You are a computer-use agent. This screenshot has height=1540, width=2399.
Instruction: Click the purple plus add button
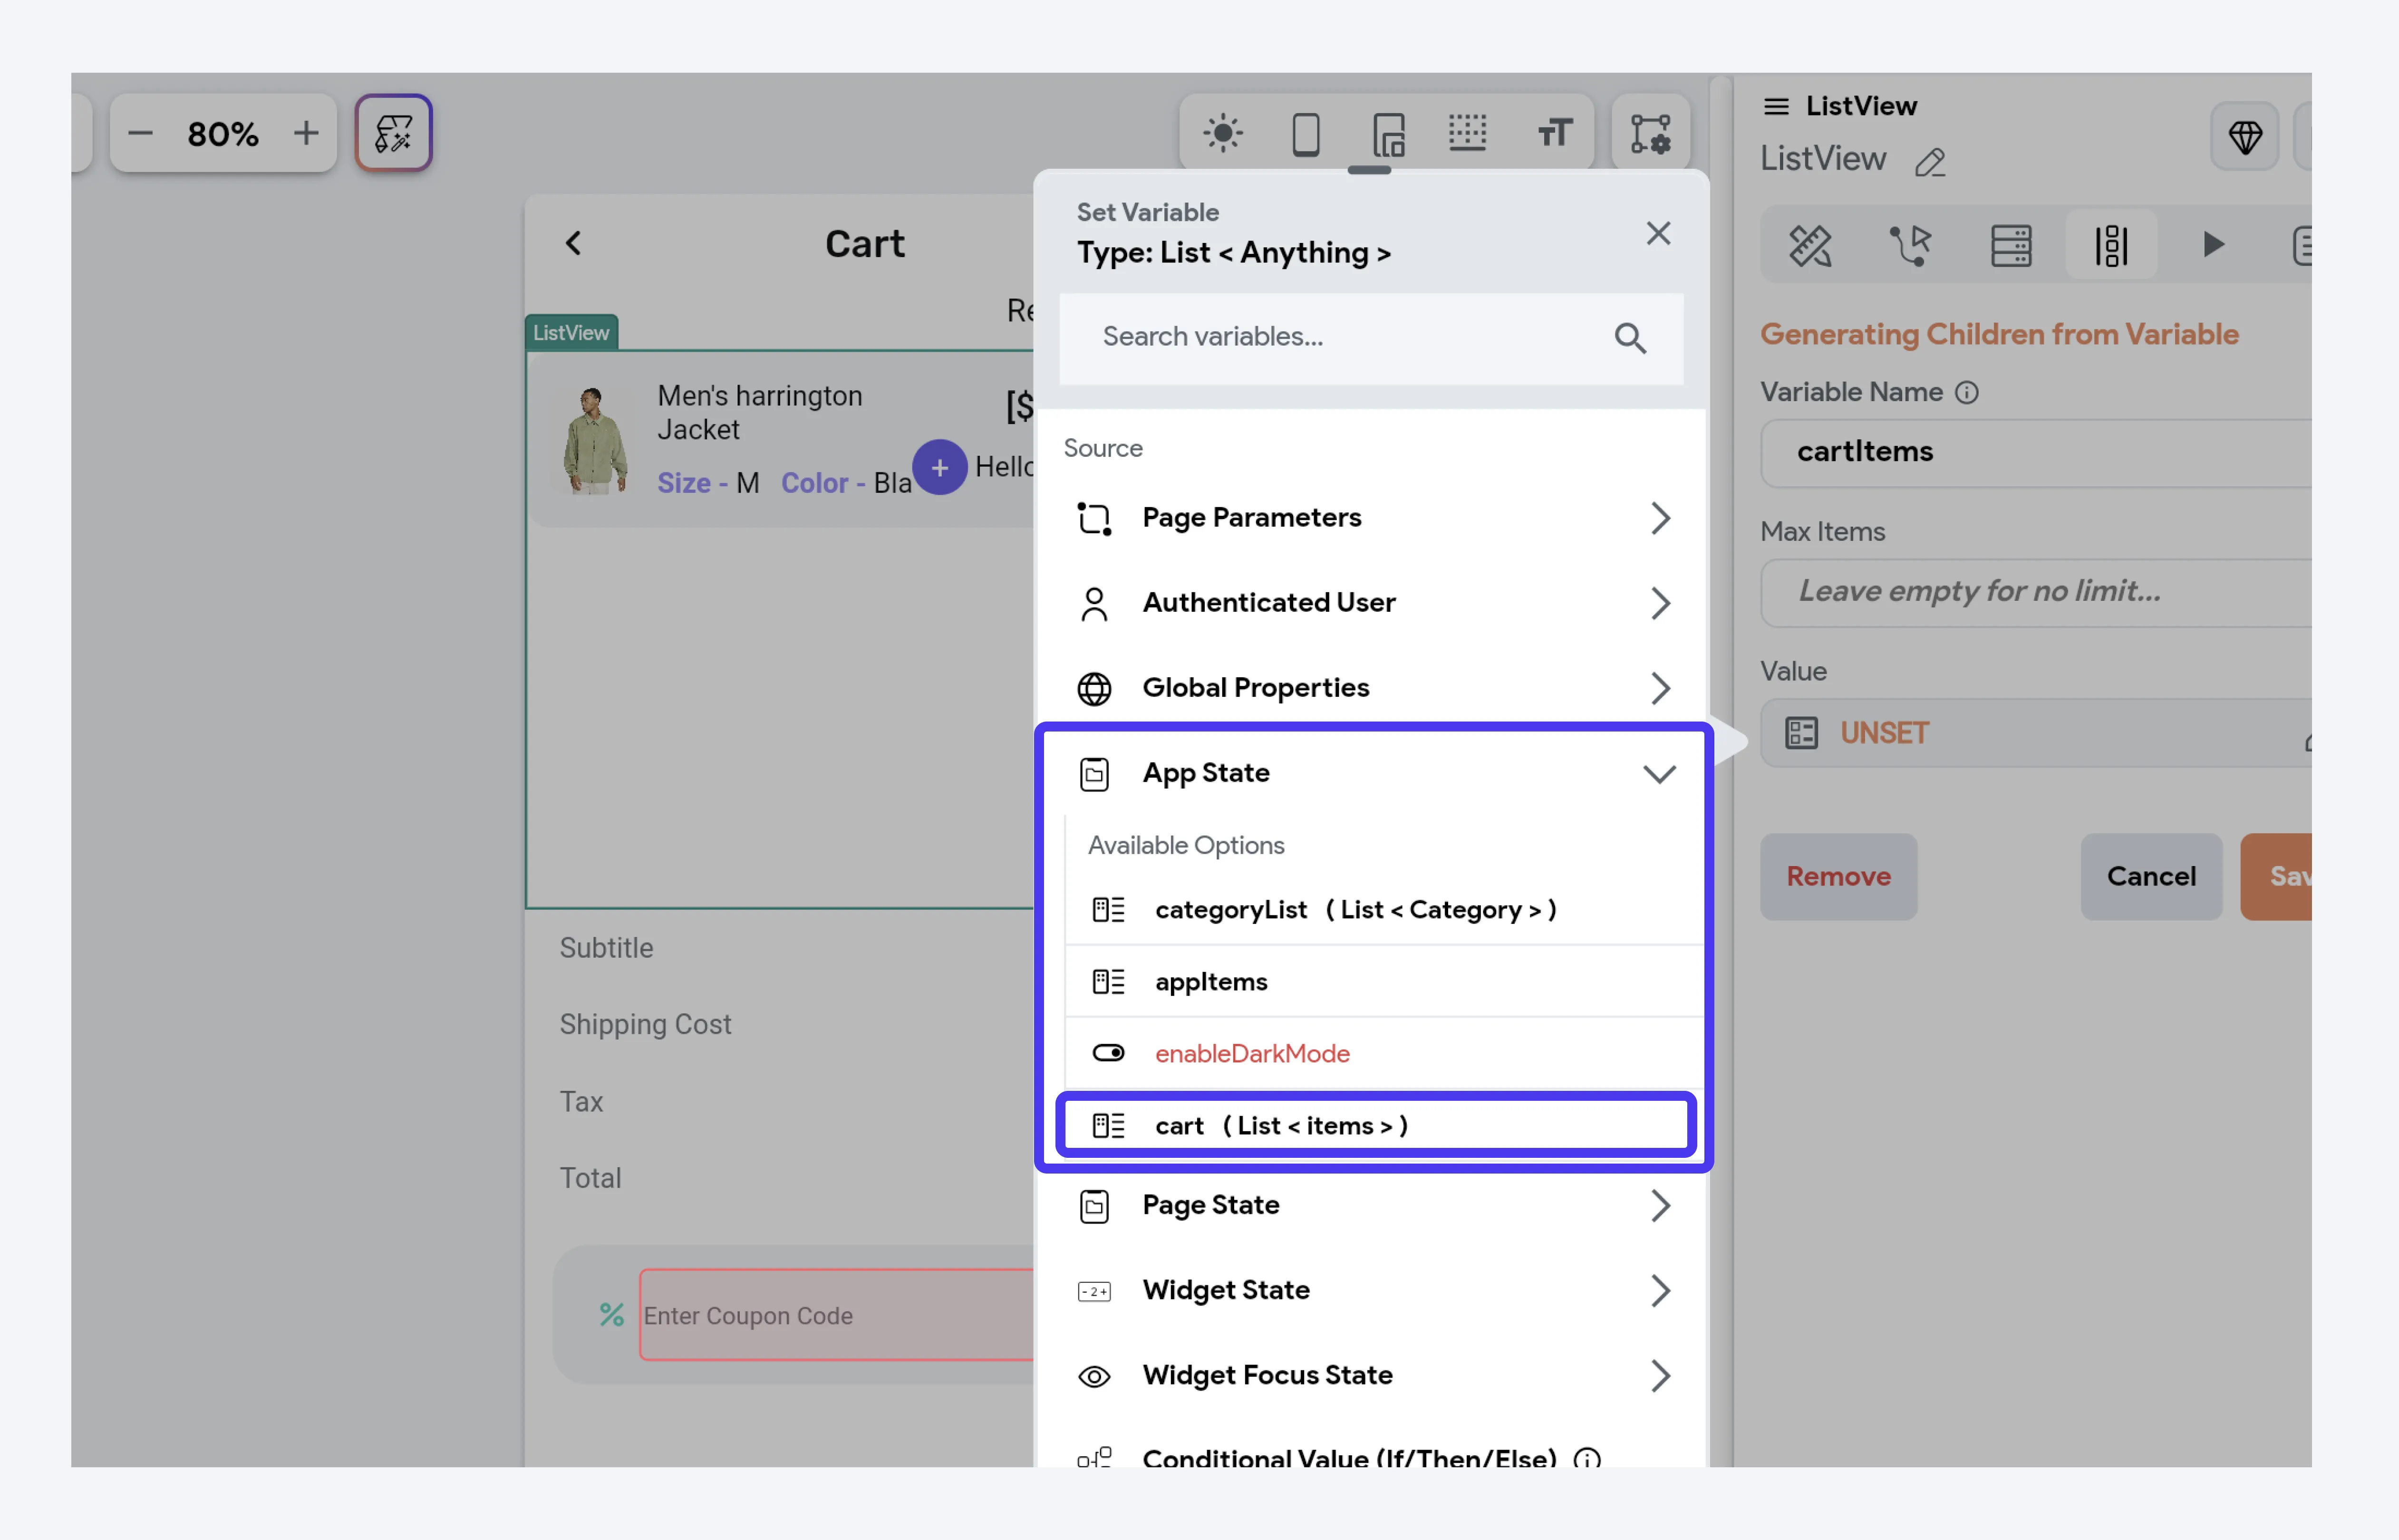tap(939, 467)
